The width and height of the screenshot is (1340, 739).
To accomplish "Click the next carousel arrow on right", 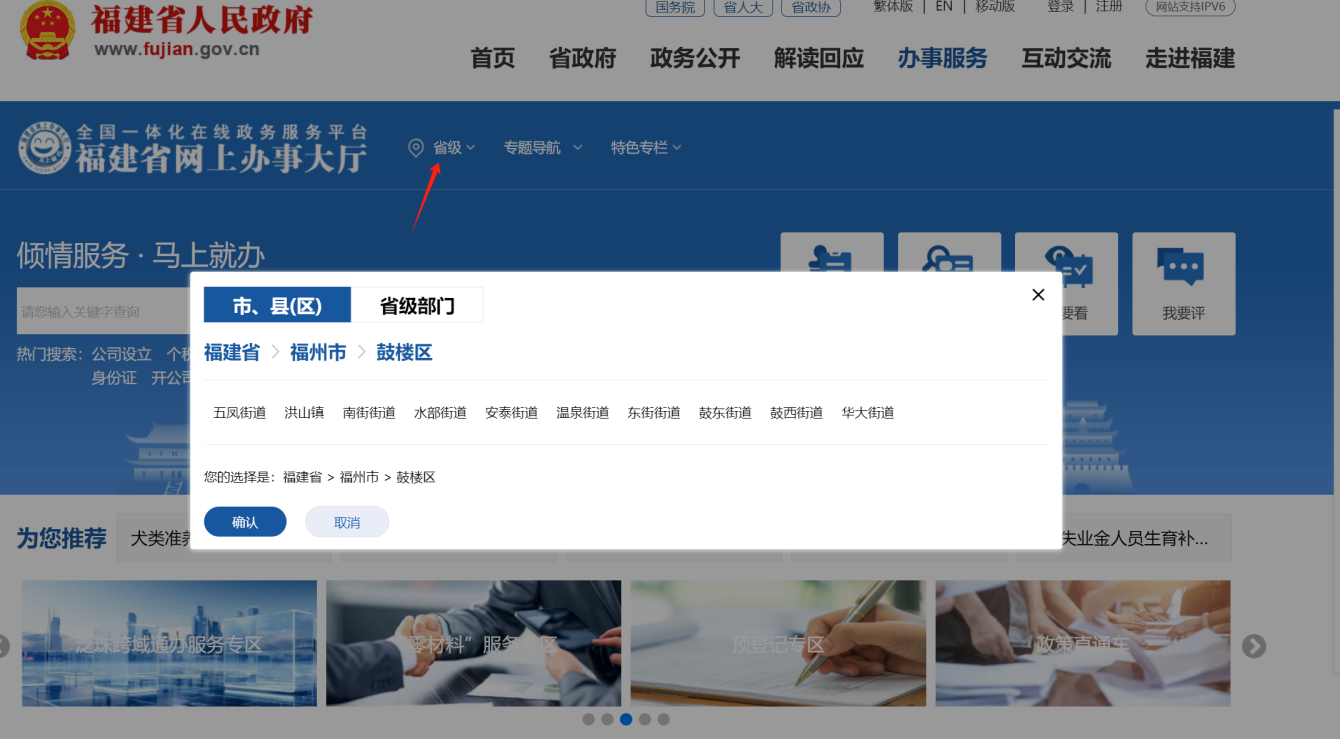I will tap(1254, 646).
